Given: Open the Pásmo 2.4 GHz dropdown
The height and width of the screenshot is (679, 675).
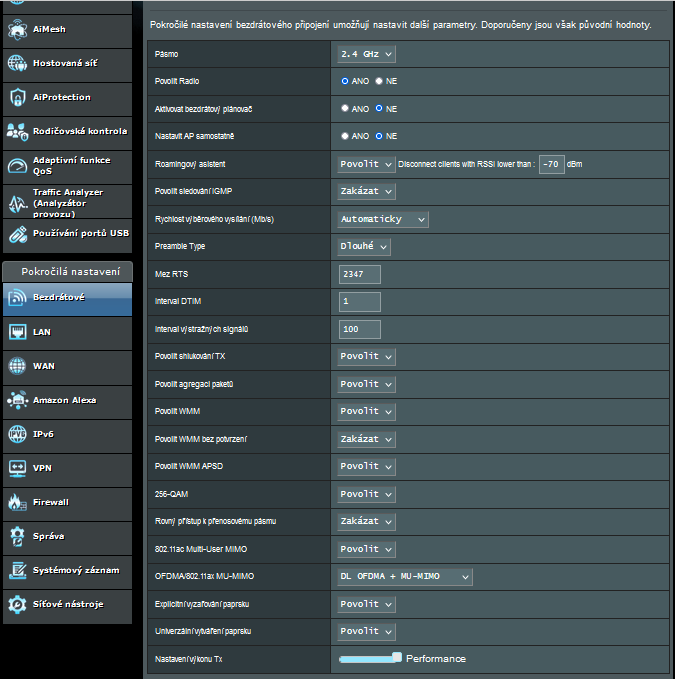Looking at the screenshot, I should 366,54.
